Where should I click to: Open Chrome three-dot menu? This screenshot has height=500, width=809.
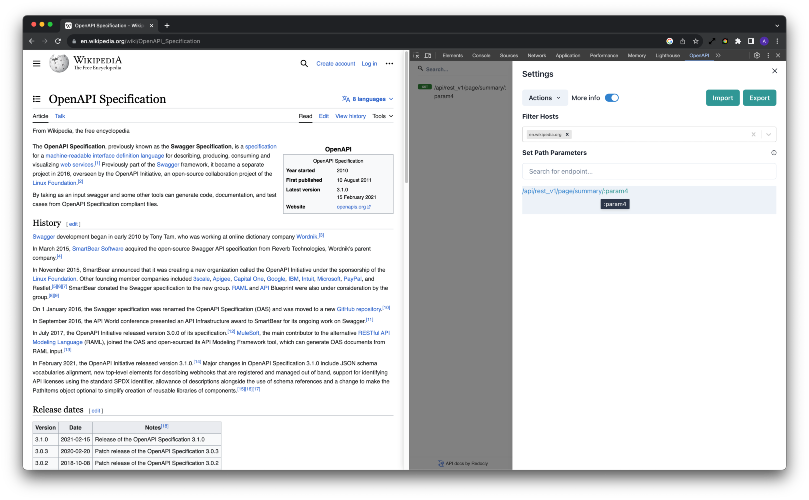point(777,41)
